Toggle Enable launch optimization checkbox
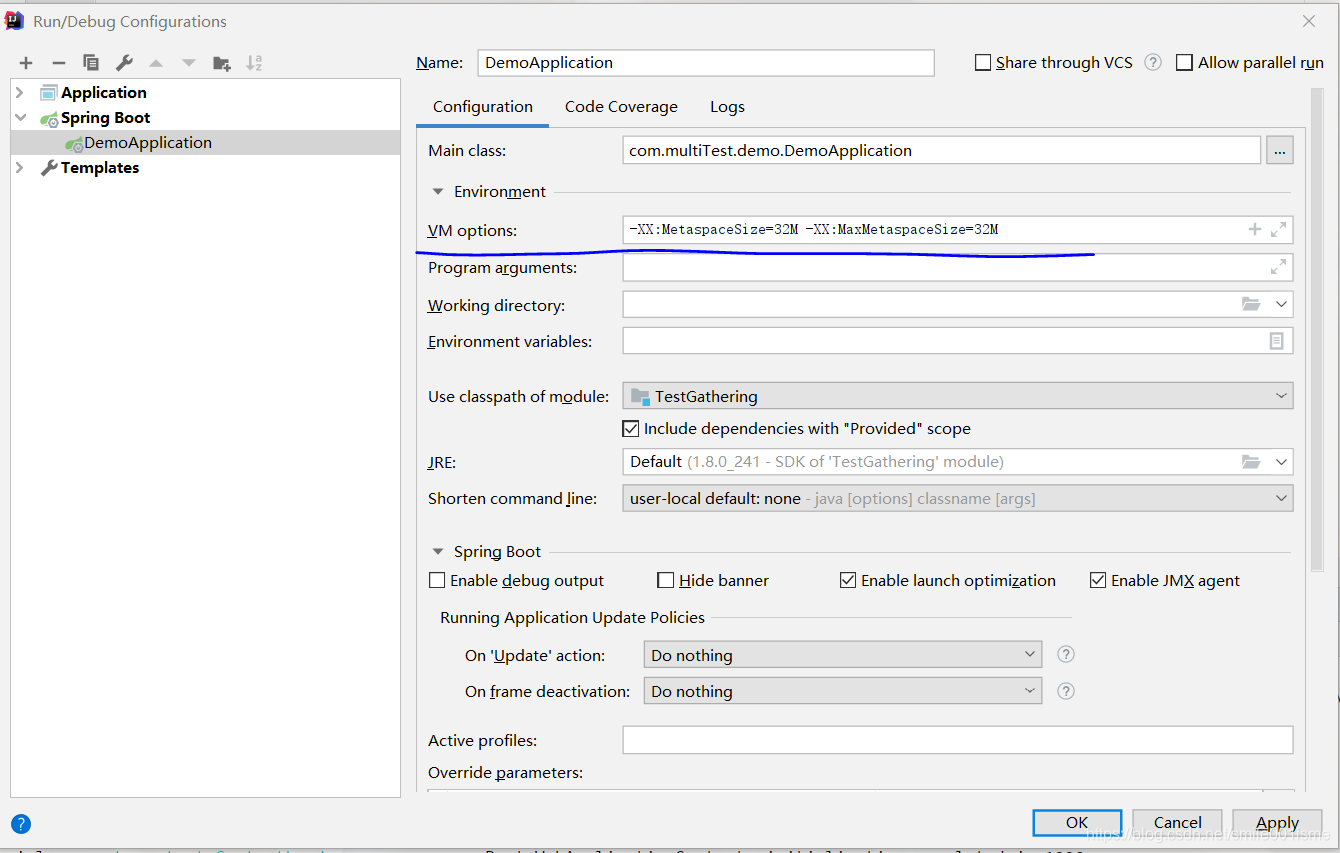This screenshot has width=1340, height=853. [x=848, y=580]
